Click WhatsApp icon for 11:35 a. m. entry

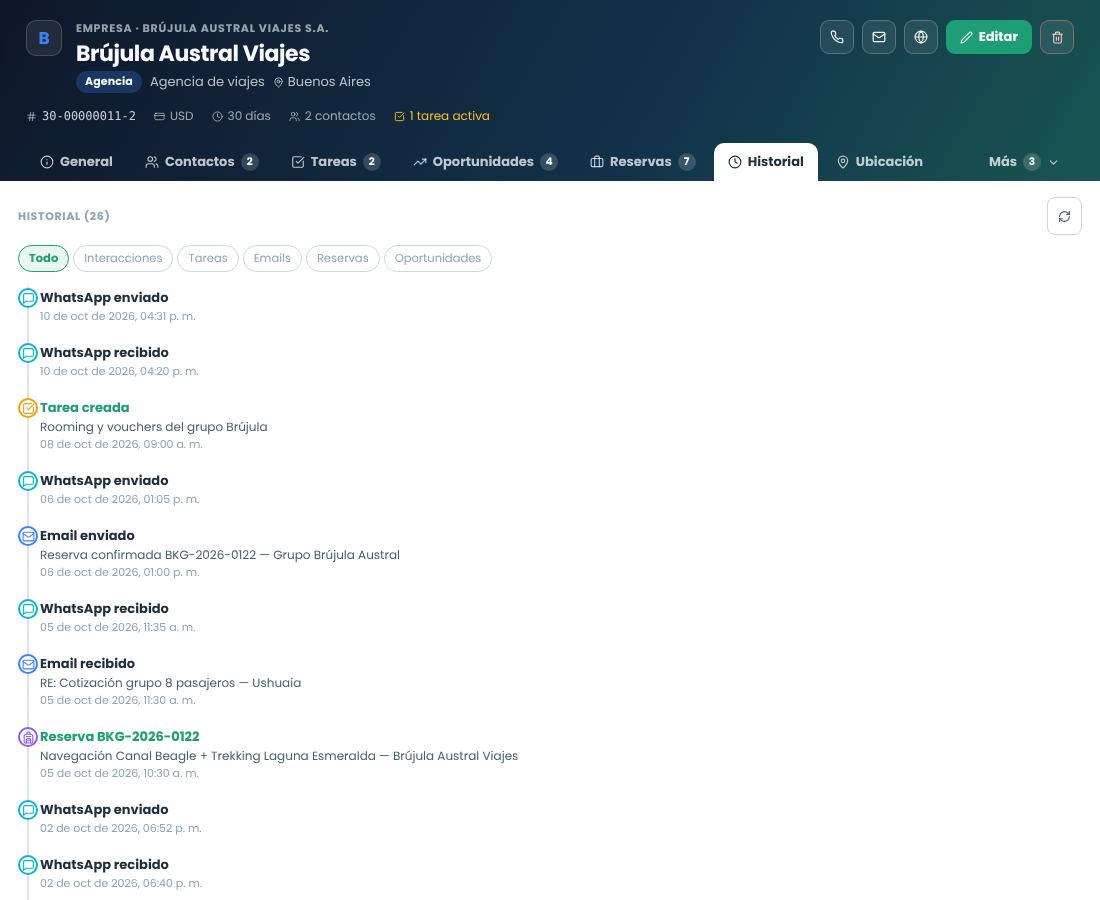27,609
